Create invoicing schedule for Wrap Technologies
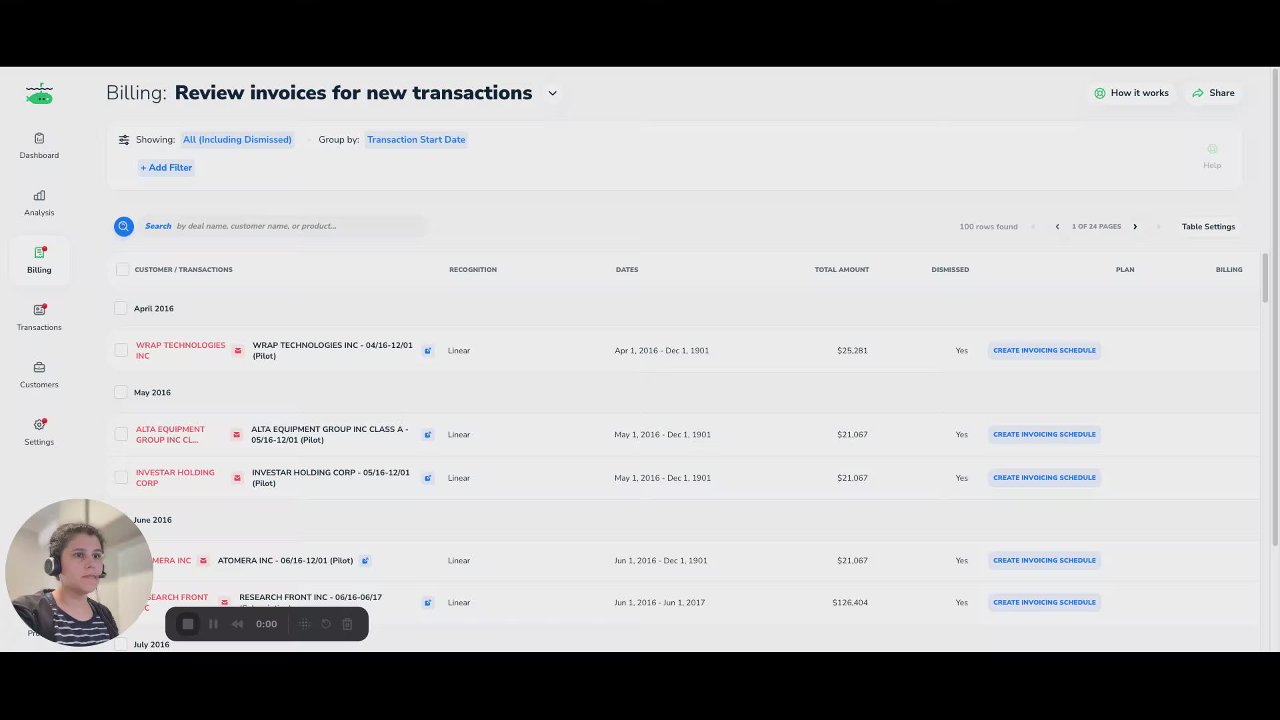This screenshot has width=1280, height=720. click(x=1044, y=351)
